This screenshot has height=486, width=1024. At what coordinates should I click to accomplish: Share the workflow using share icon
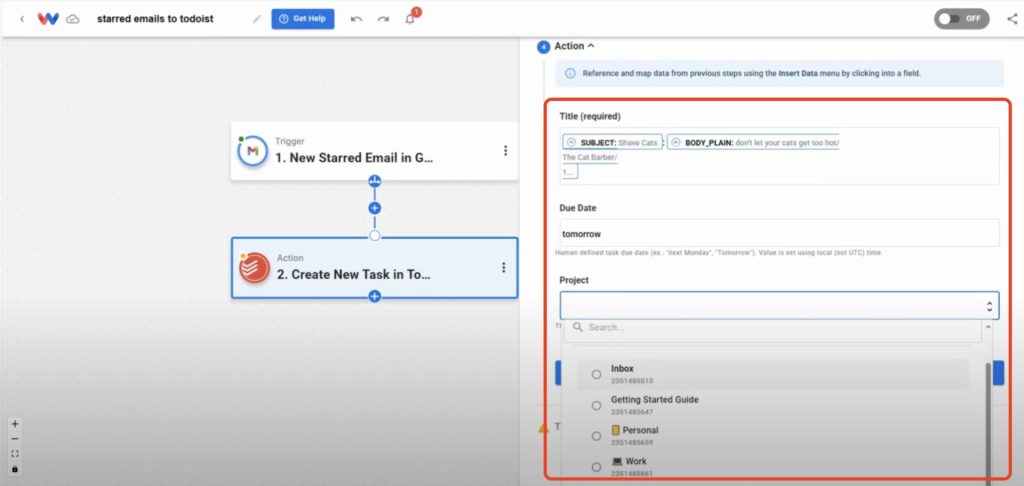point(1012,19)
